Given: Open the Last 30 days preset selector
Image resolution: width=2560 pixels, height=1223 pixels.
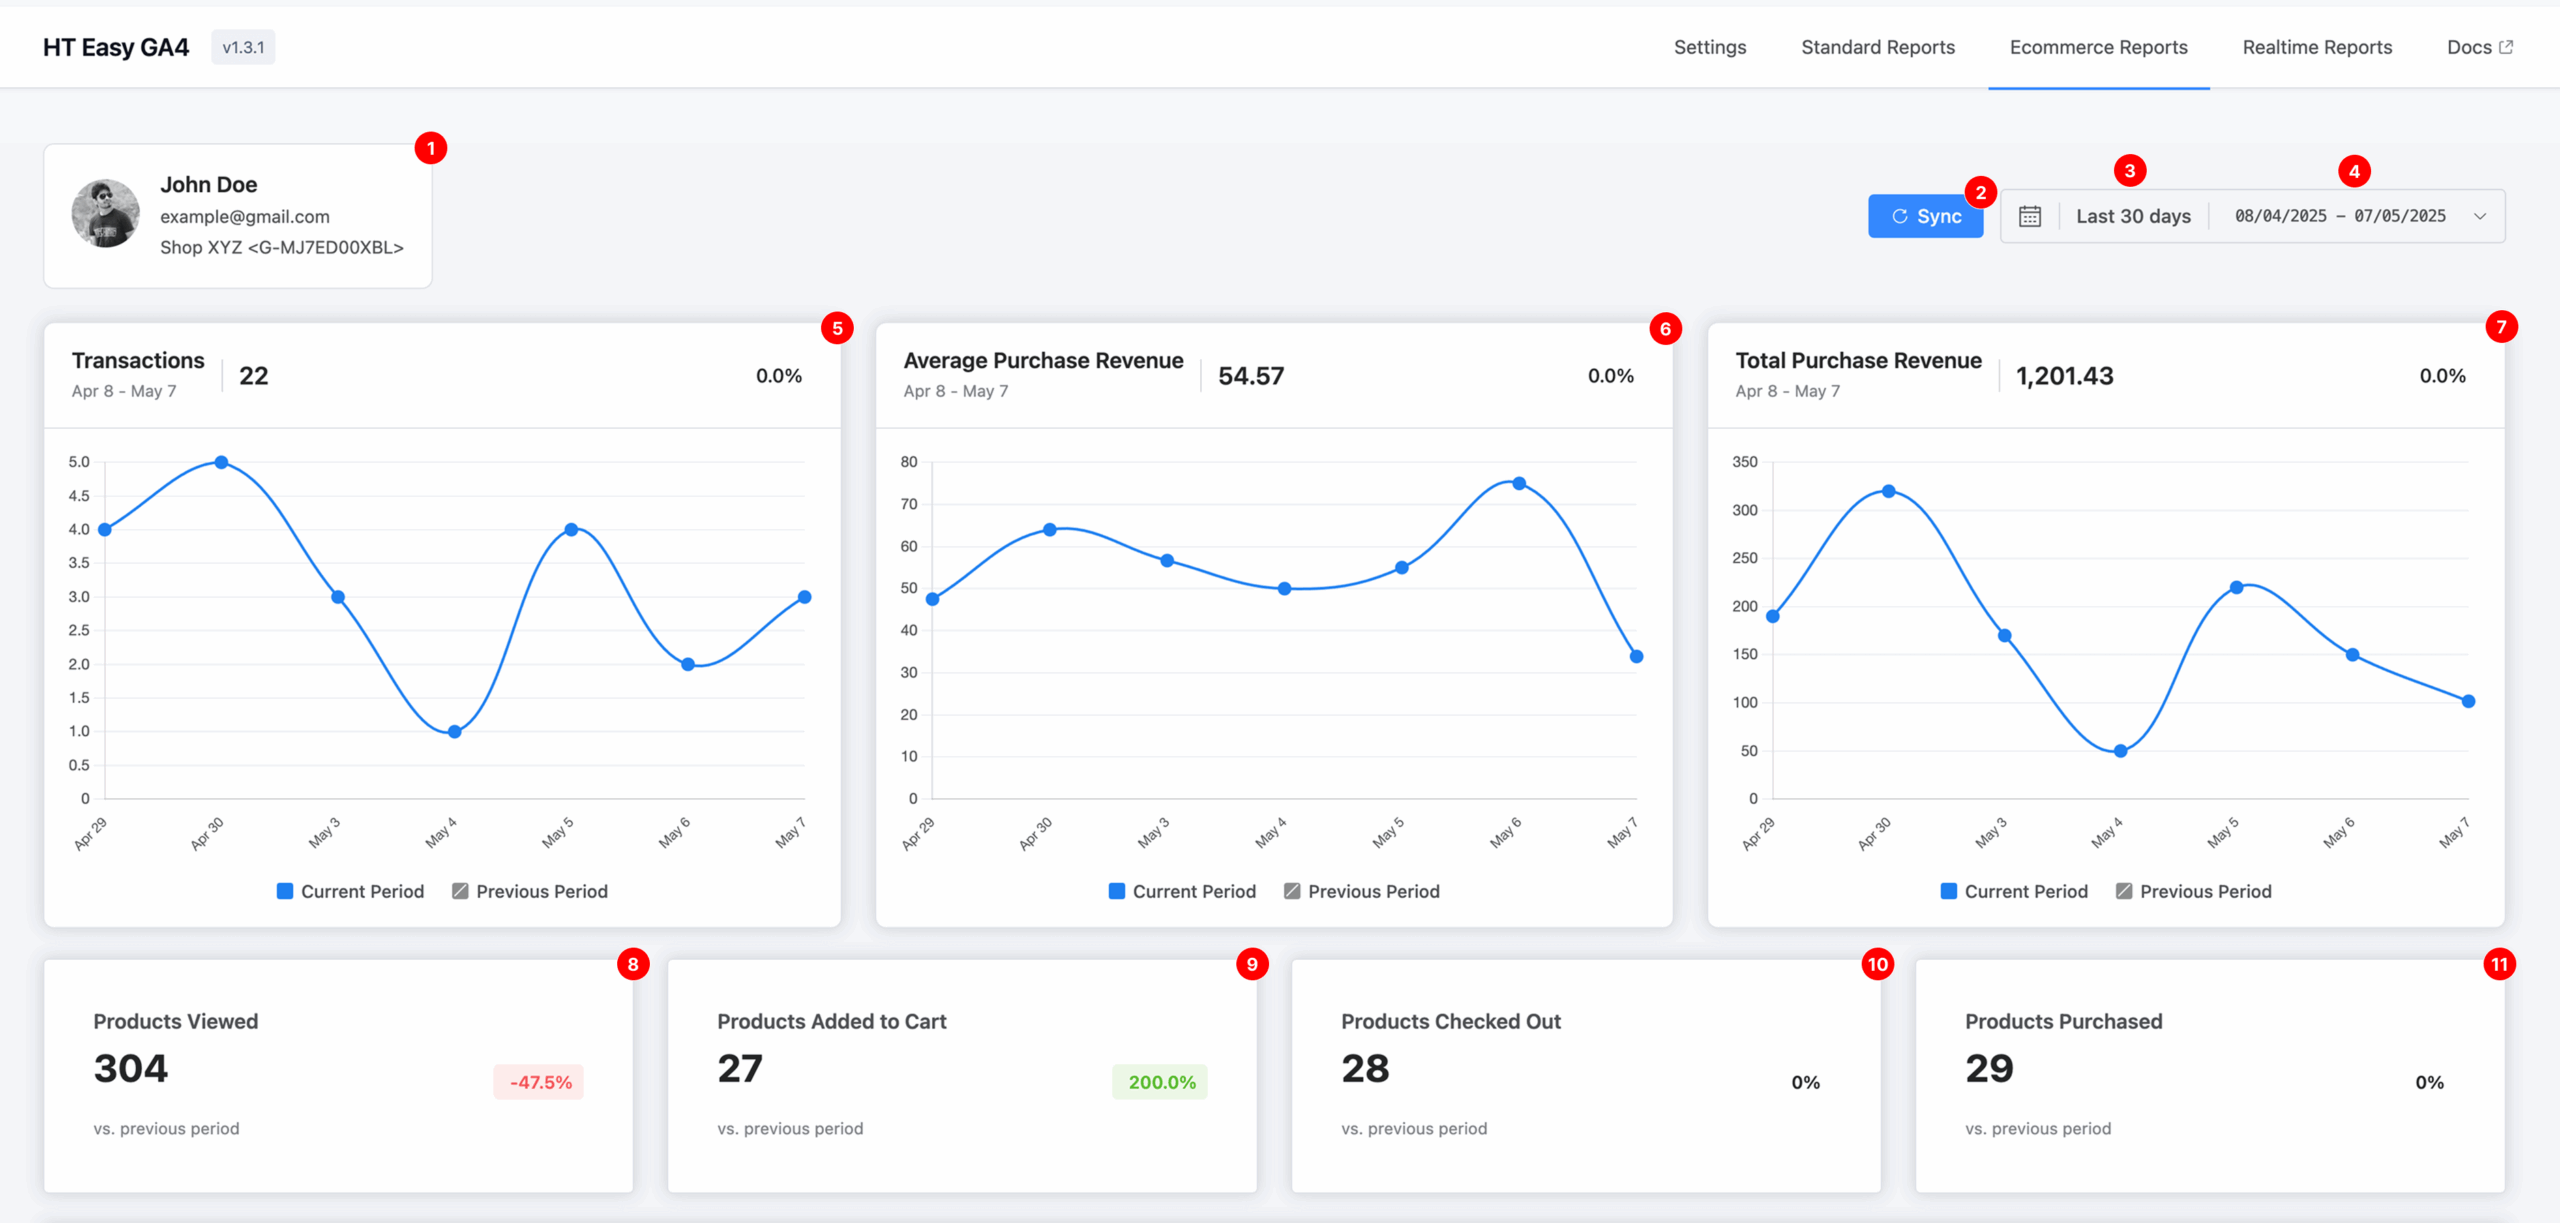Looking at the screenshot, I should [2133, 215].
